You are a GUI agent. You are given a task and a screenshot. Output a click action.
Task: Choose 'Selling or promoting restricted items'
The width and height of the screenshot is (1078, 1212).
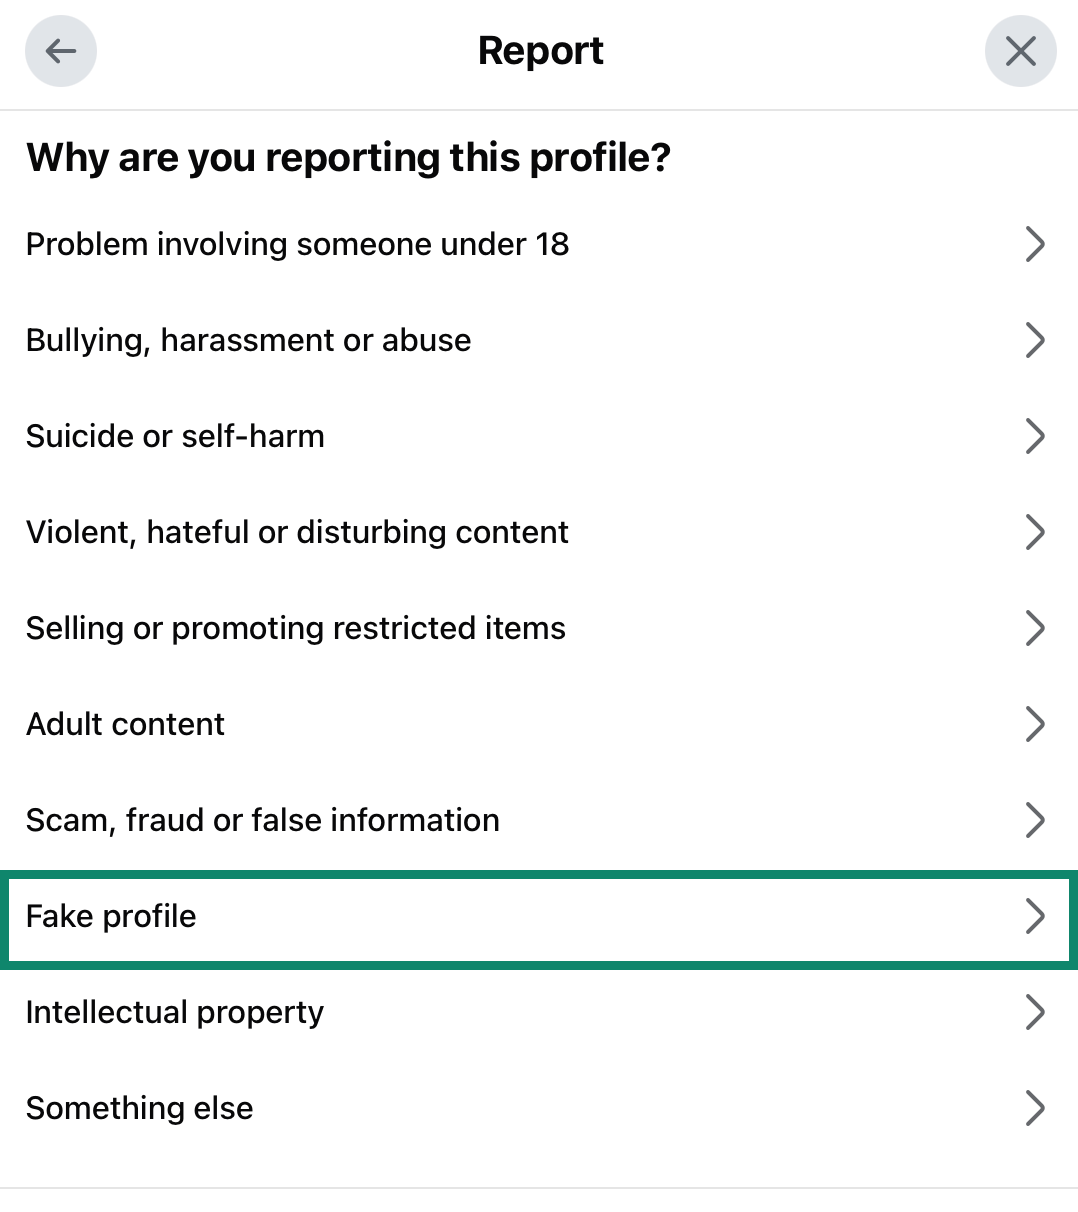coord(295,628)
